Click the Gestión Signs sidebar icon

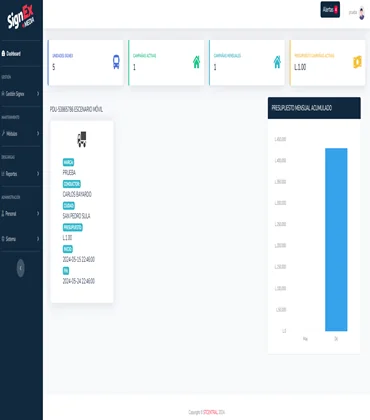(3, 94)
